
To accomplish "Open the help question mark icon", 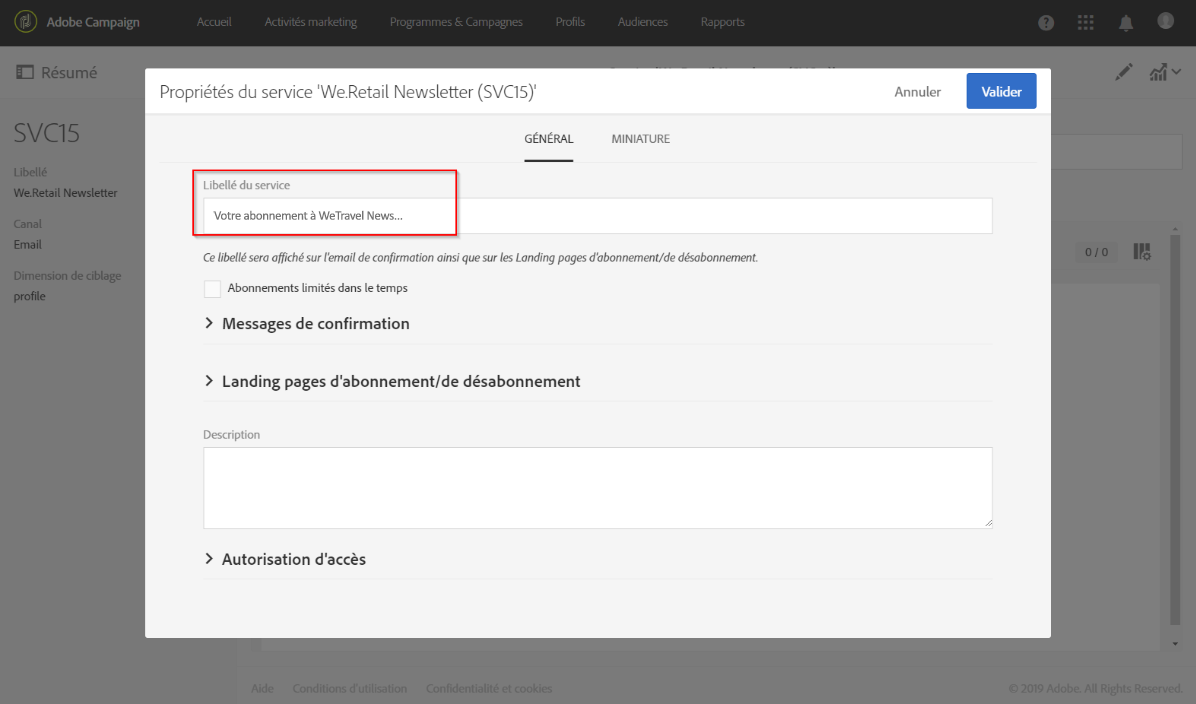I will [1046, 23].
